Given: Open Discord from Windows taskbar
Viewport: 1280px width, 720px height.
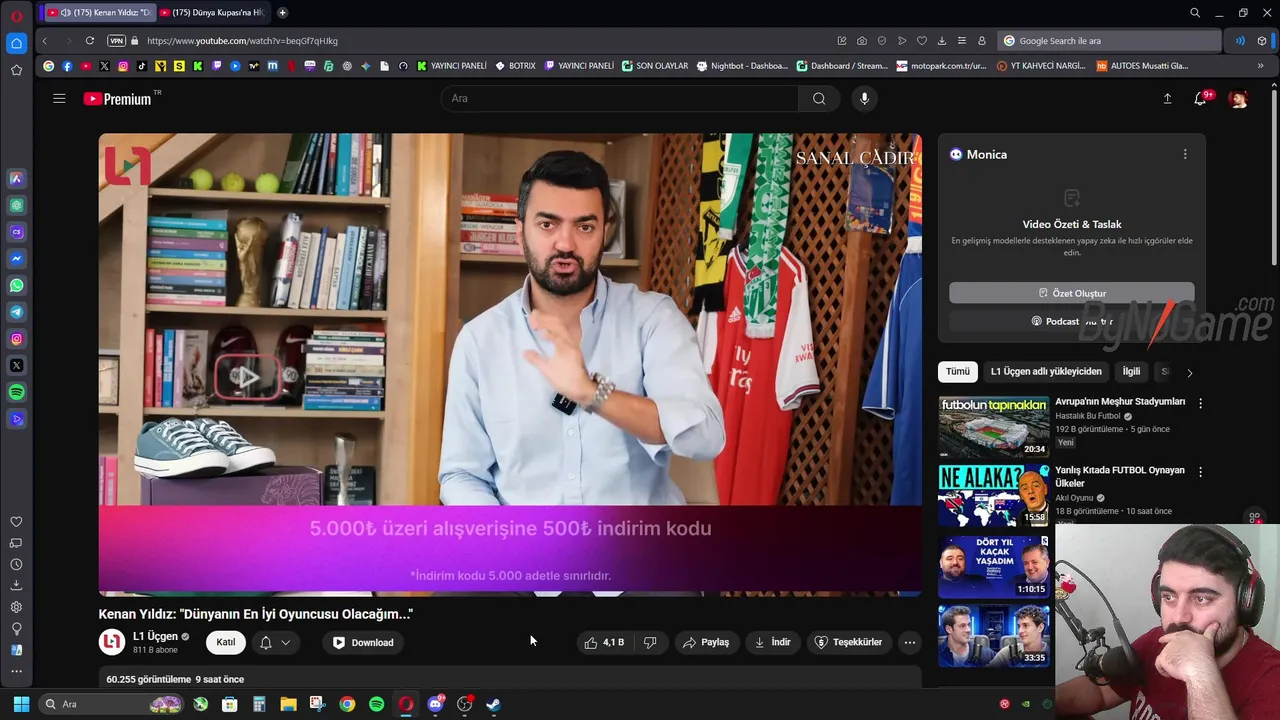Looking at the screenshot, I should click(435, 704).
